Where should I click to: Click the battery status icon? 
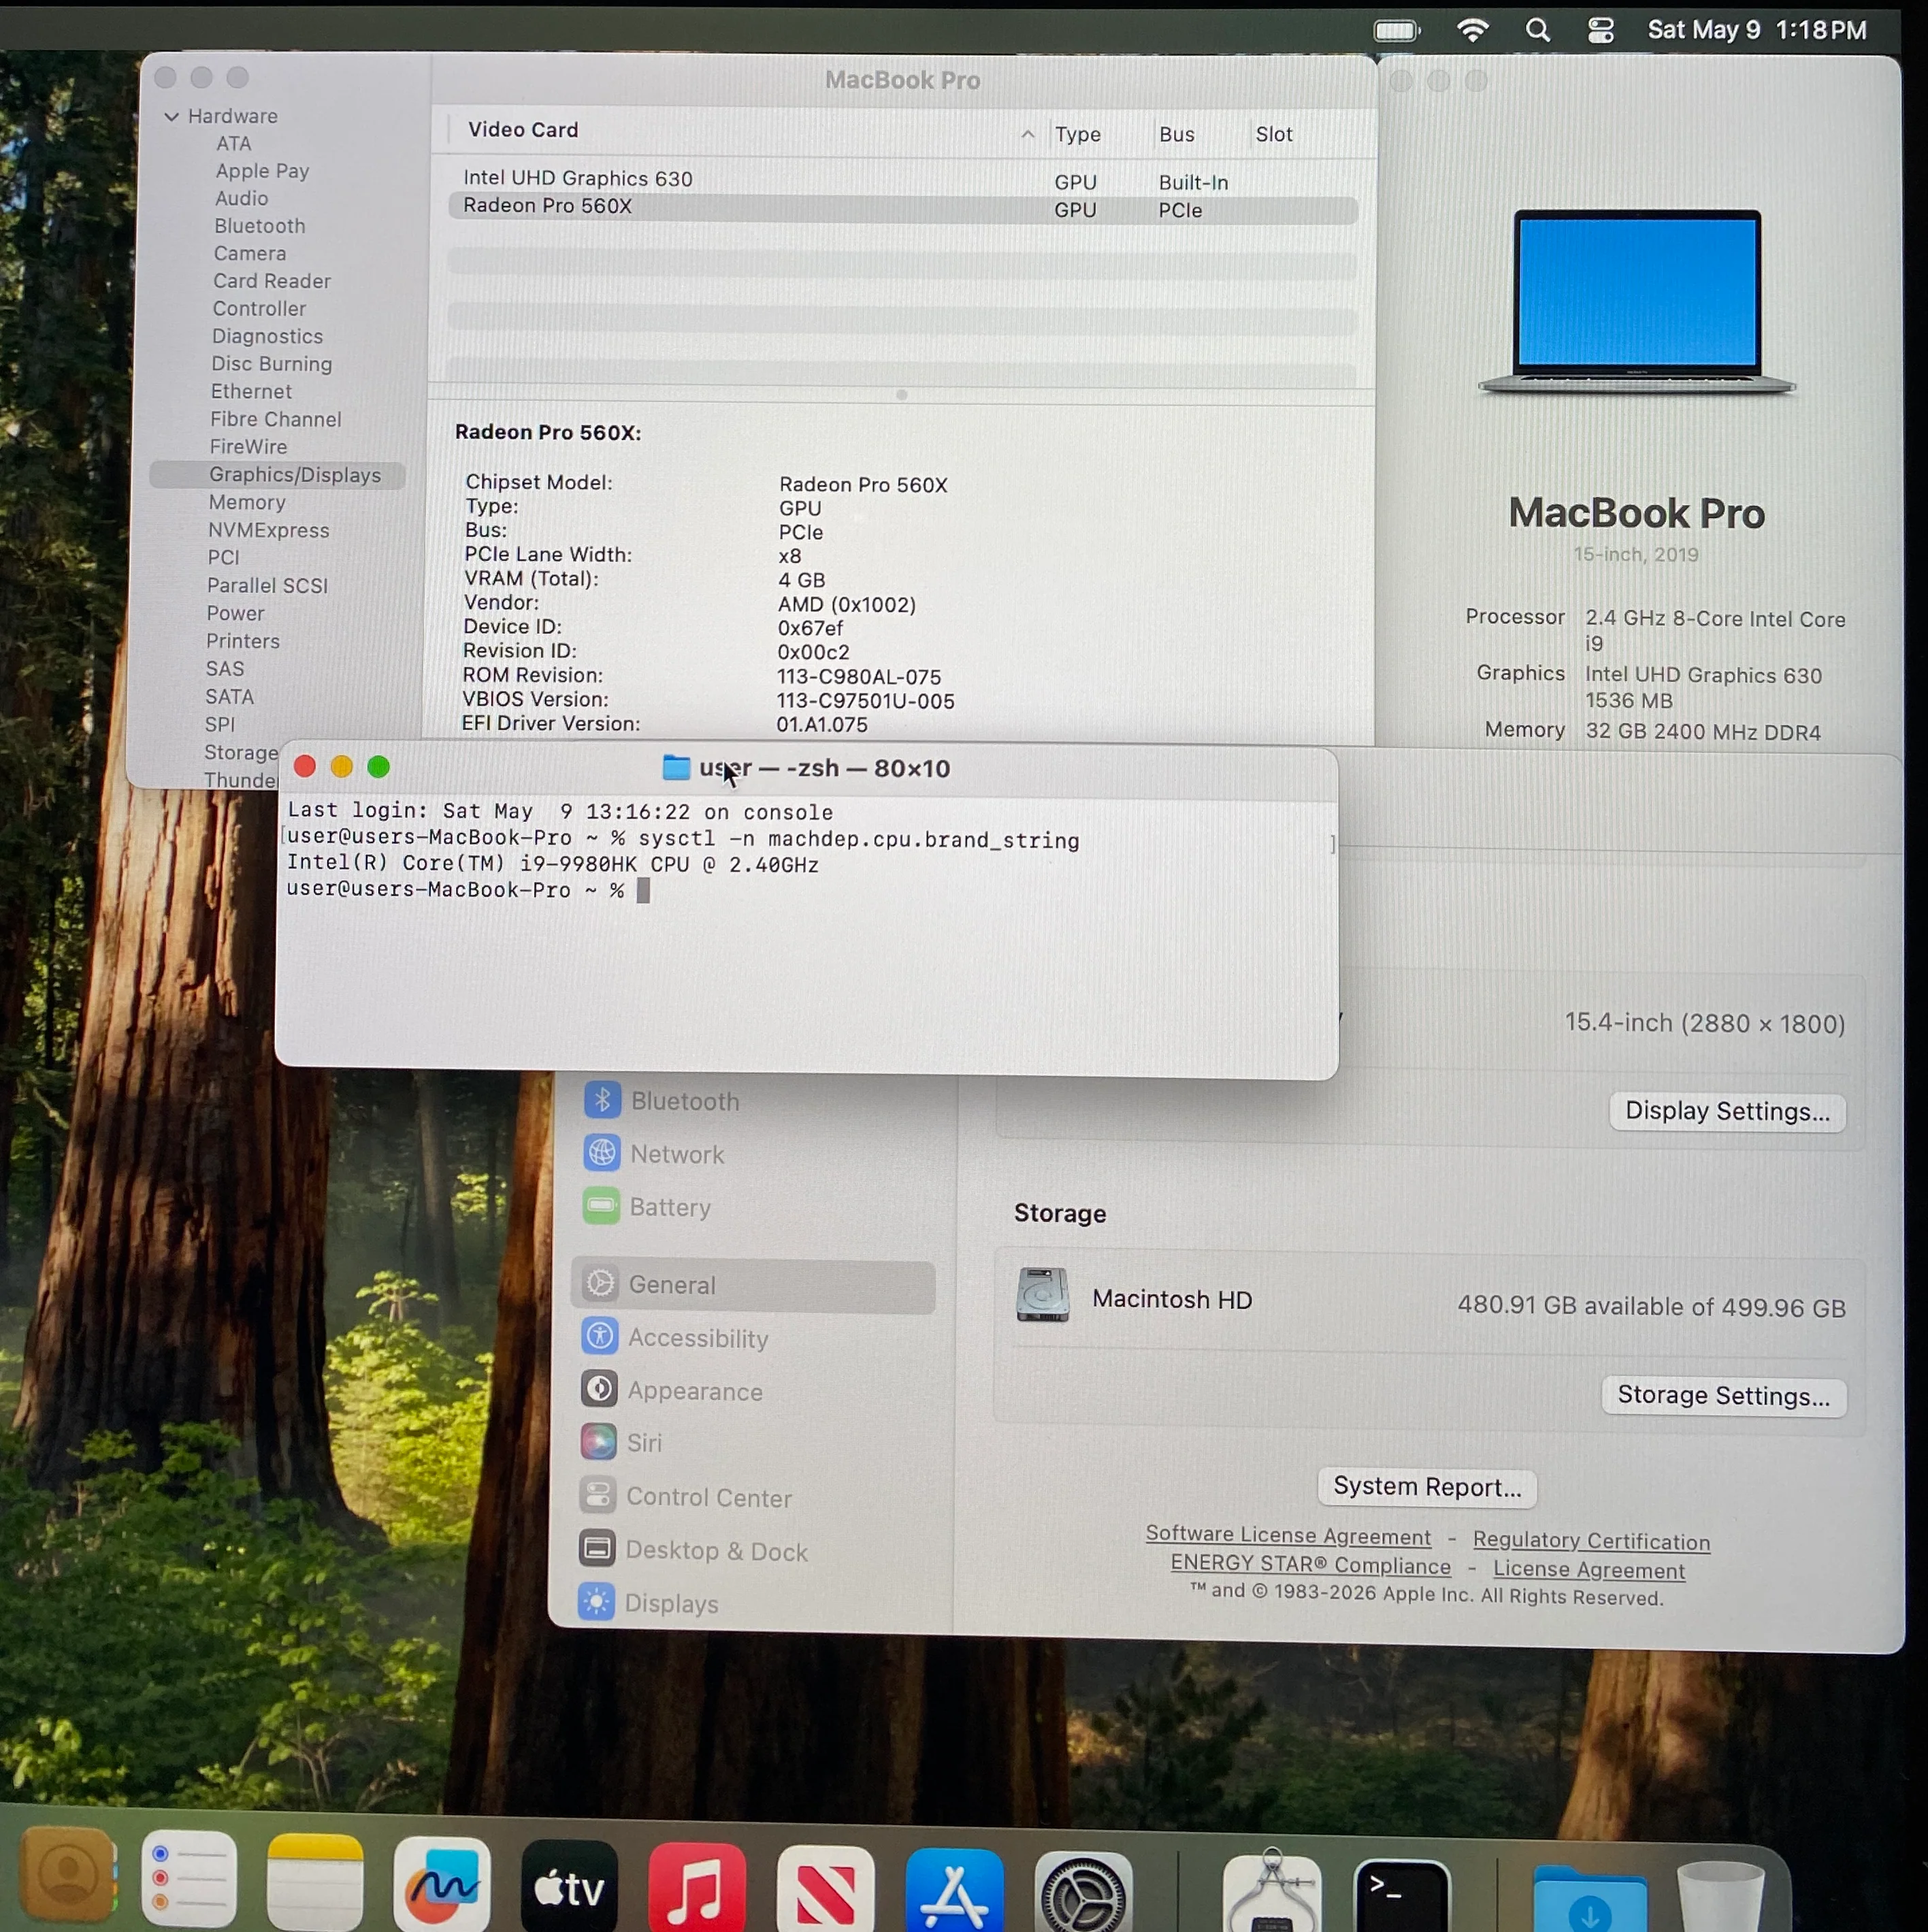pos(1396,31)
